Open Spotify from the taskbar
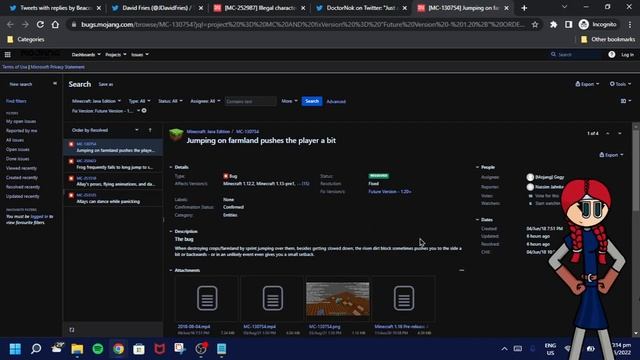The height and width of the screenshot is (360, 640). (x=98, y=349)
